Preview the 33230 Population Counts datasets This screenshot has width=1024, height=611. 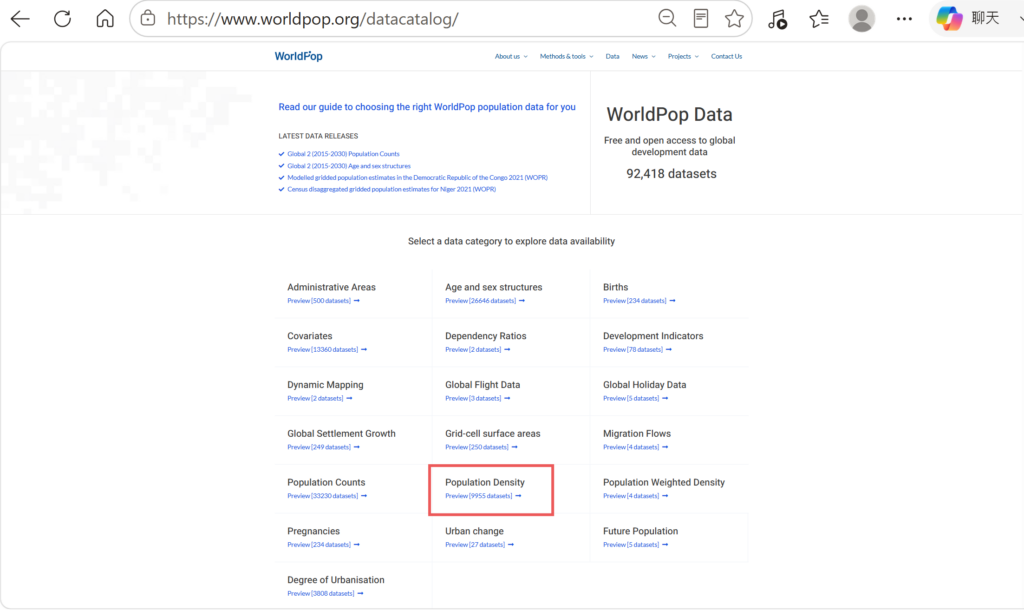click(327, 496)
